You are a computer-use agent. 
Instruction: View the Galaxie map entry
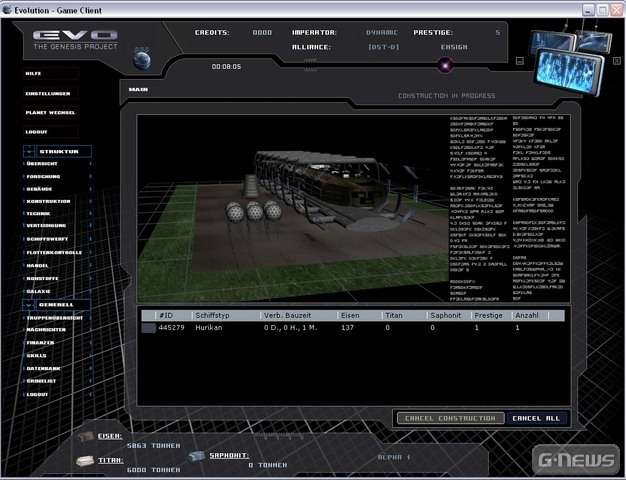38,291
